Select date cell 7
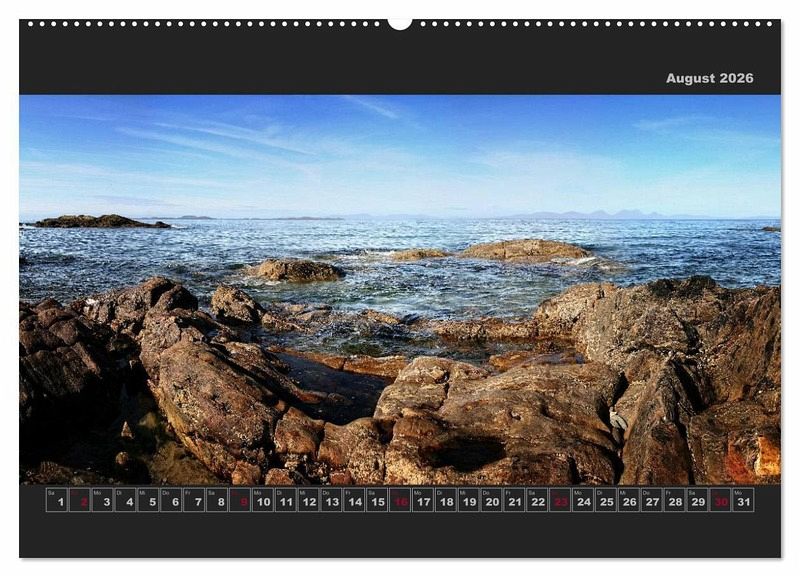Screen dimensions: 800x577 click(194, 500)
